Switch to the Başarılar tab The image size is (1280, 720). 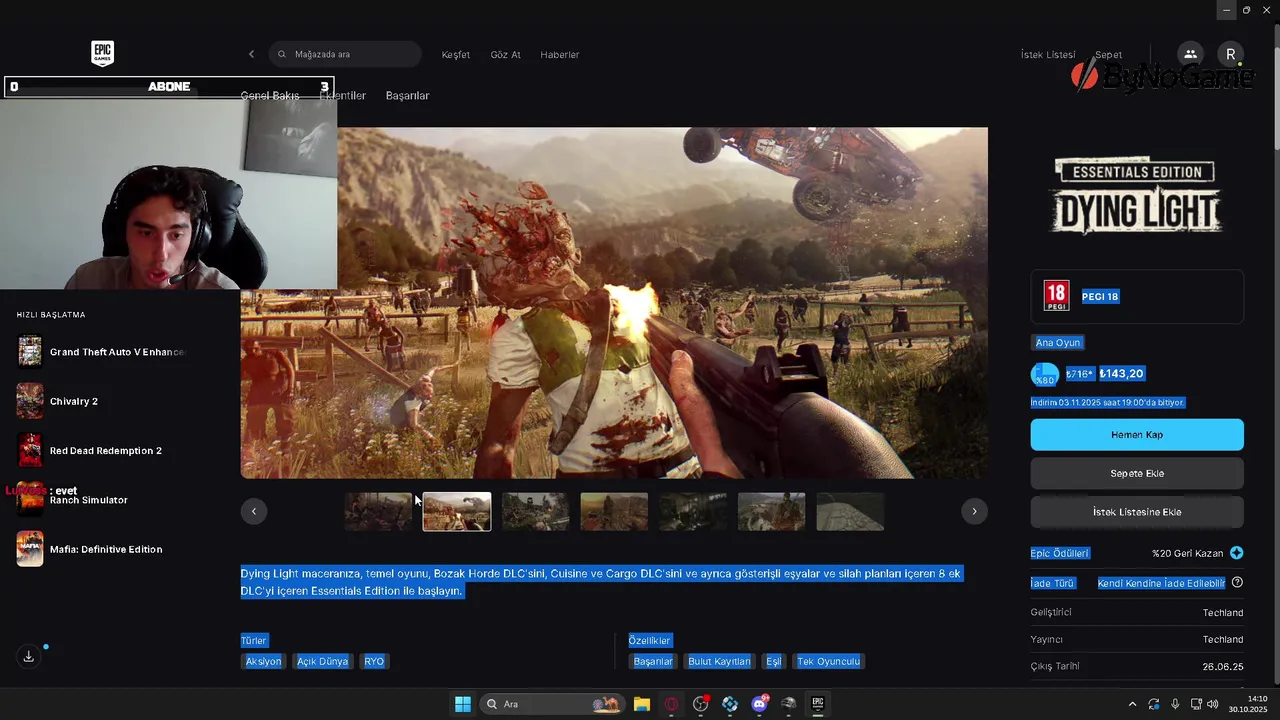407,95
